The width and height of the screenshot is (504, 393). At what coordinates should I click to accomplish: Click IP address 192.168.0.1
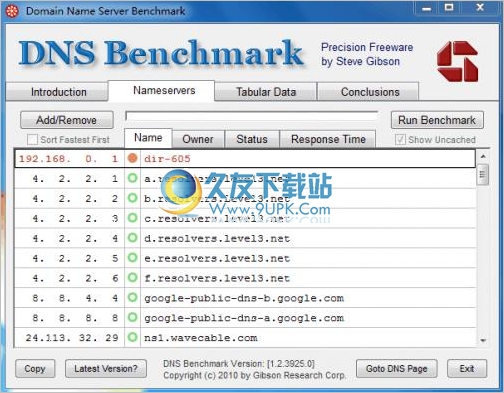click(x=68, y=158)
